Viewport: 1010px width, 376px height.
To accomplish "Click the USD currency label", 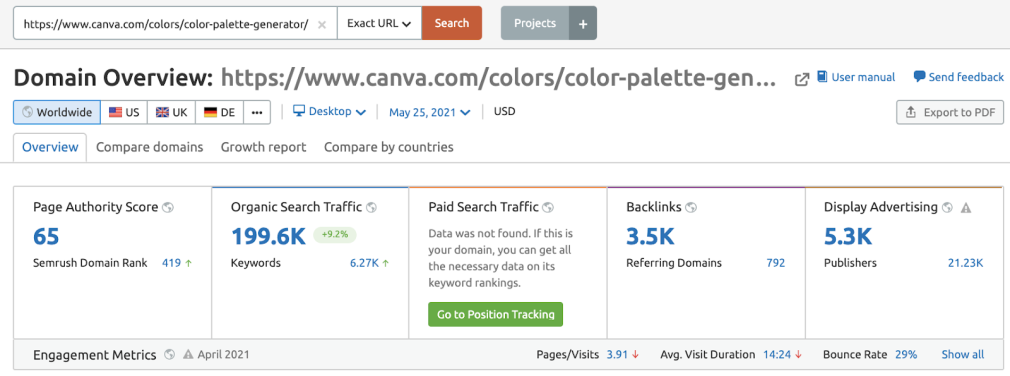I will pos(504,111).
